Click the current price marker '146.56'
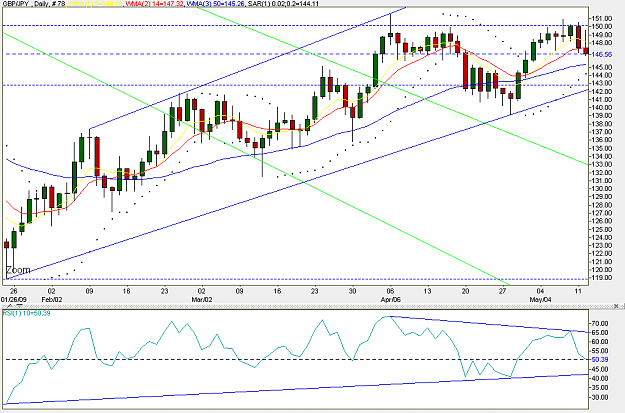 click(602, 54)
